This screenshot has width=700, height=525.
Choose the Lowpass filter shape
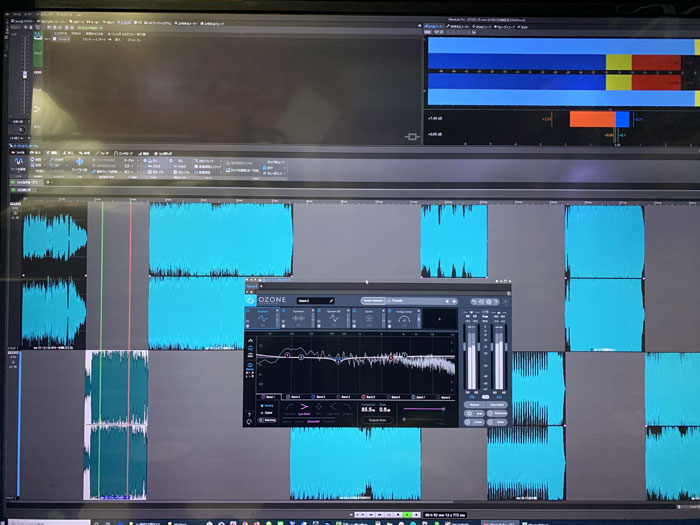tap(347, 407)
